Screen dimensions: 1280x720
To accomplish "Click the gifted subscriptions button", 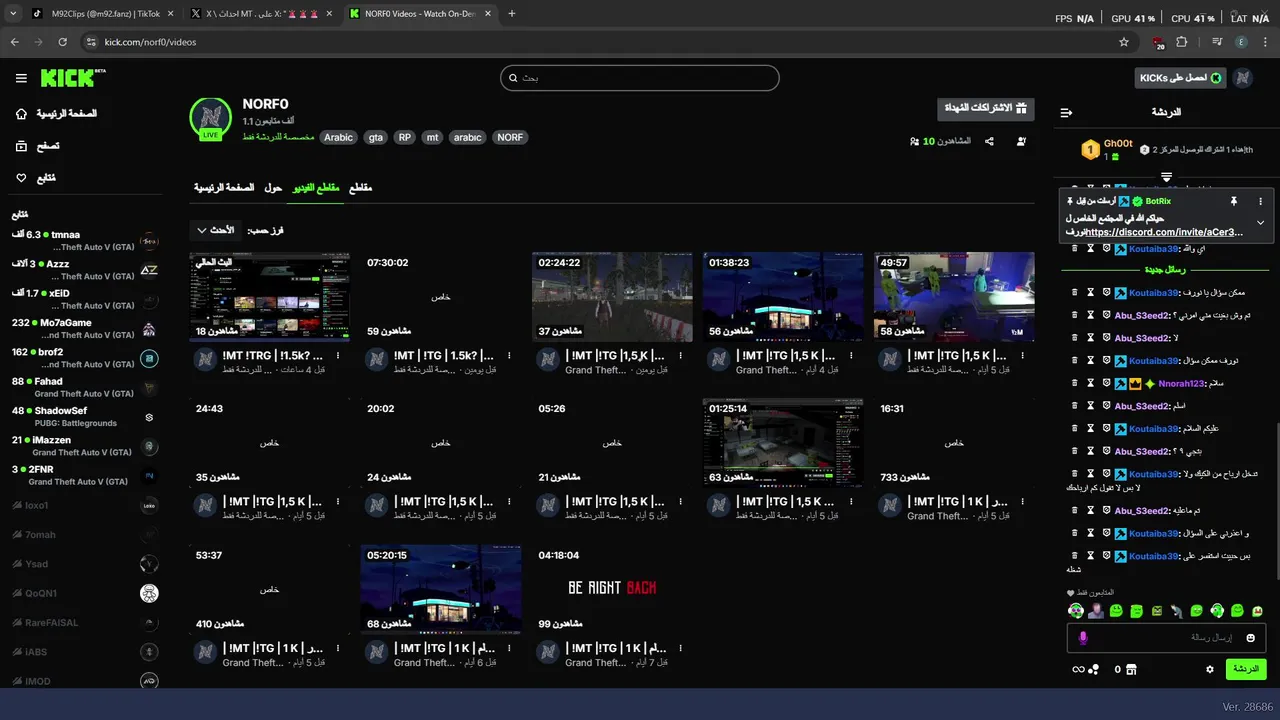I will point(986,108).
